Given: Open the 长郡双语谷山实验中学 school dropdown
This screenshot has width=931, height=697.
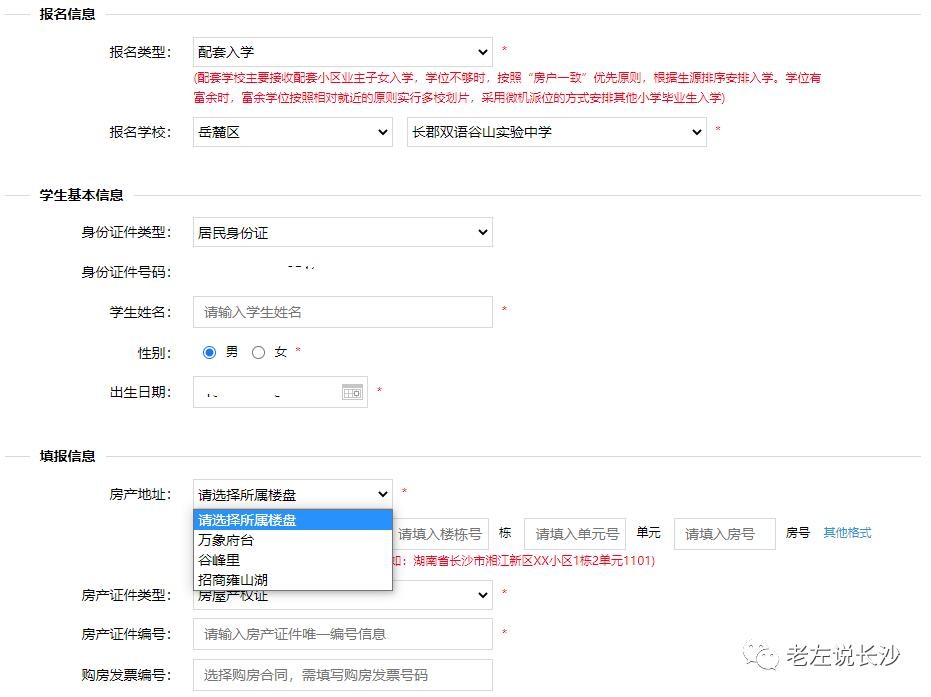Looking at the screenshot, I should pos(556,132).
